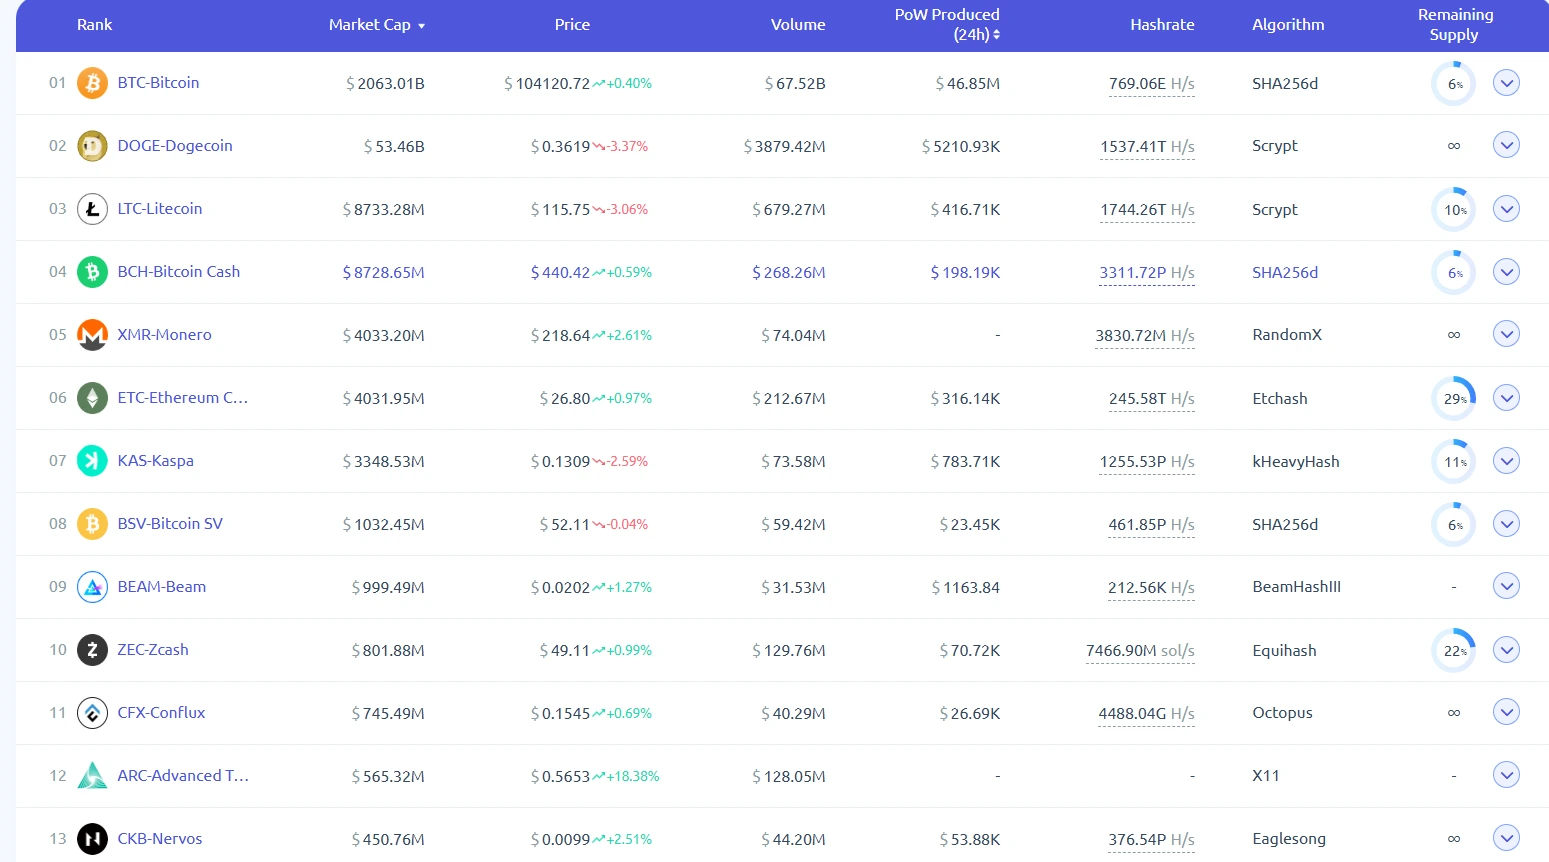Click the BeamHashIII algorithm text

1297,587
